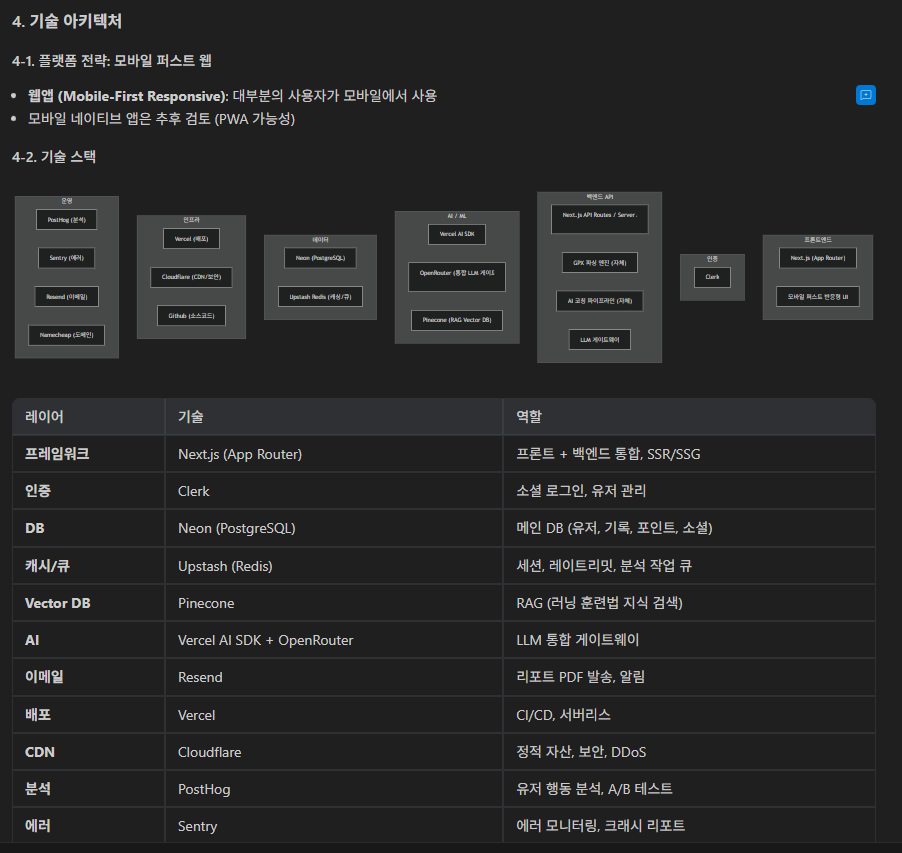902x853 pixels.
Task: Click the '리포트 PDF 발송, 알림' cell
Action: click(x=690, y=677)
